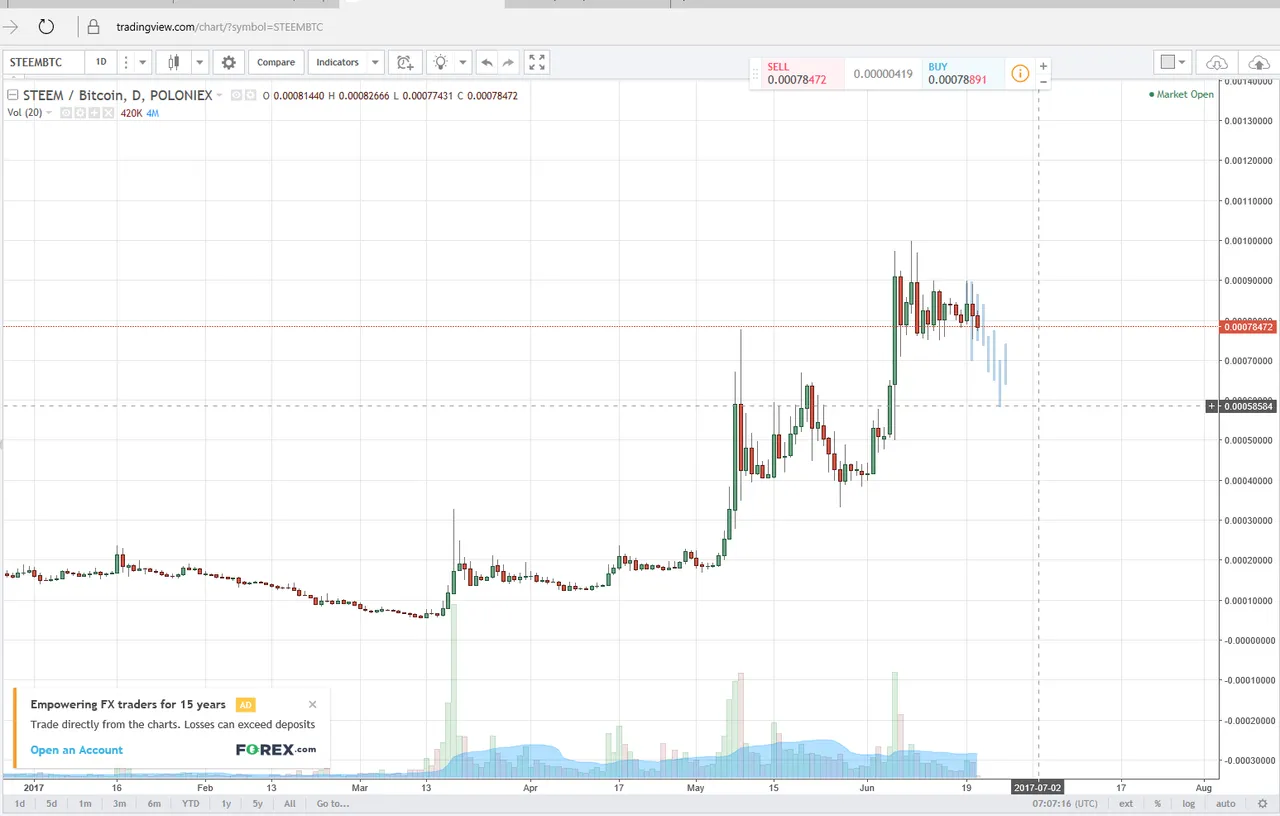This screenshot has height=816, width=1280.
Task: Set time range to 1m
Action: pos(85,803)
